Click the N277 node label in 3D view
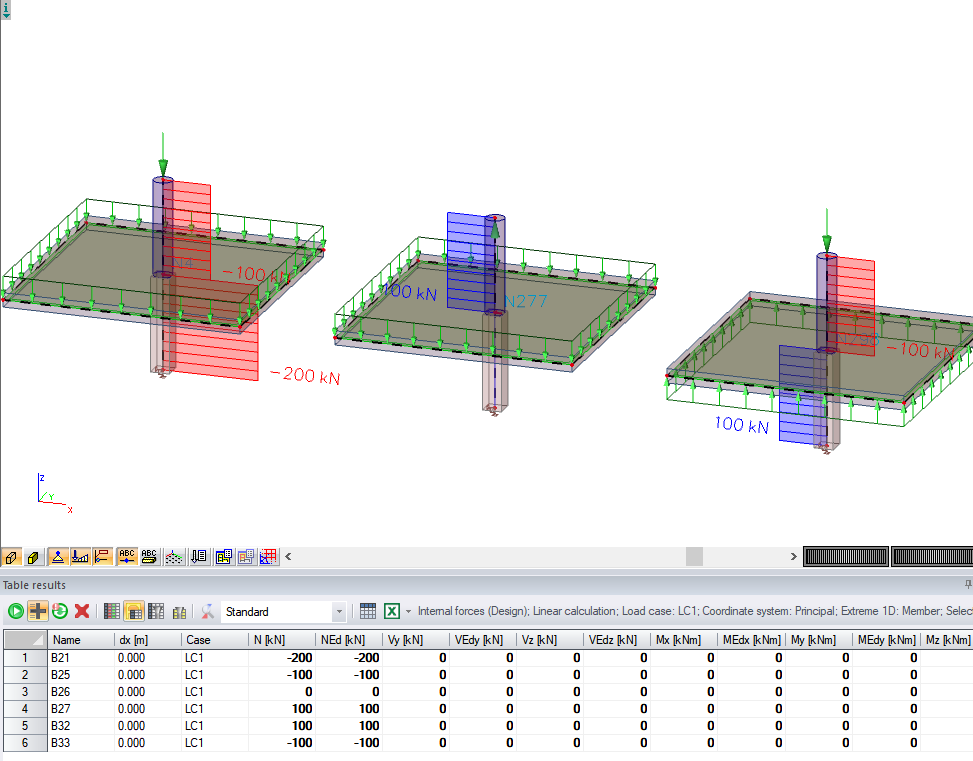Image resolution: width=973 pixels, height=761 pixels. point(526,302)
